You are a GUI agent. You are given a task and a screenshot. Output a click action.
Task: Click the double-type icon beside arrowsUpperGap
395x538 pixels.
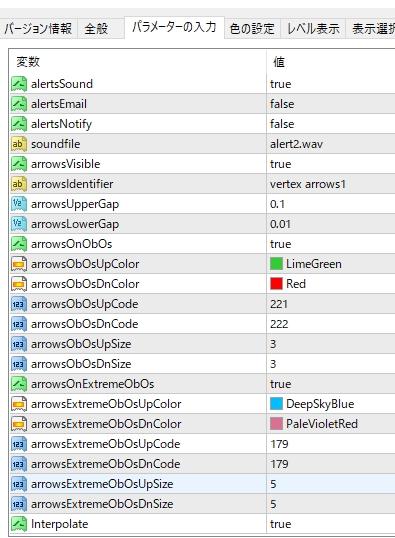(x=19, y=204)
